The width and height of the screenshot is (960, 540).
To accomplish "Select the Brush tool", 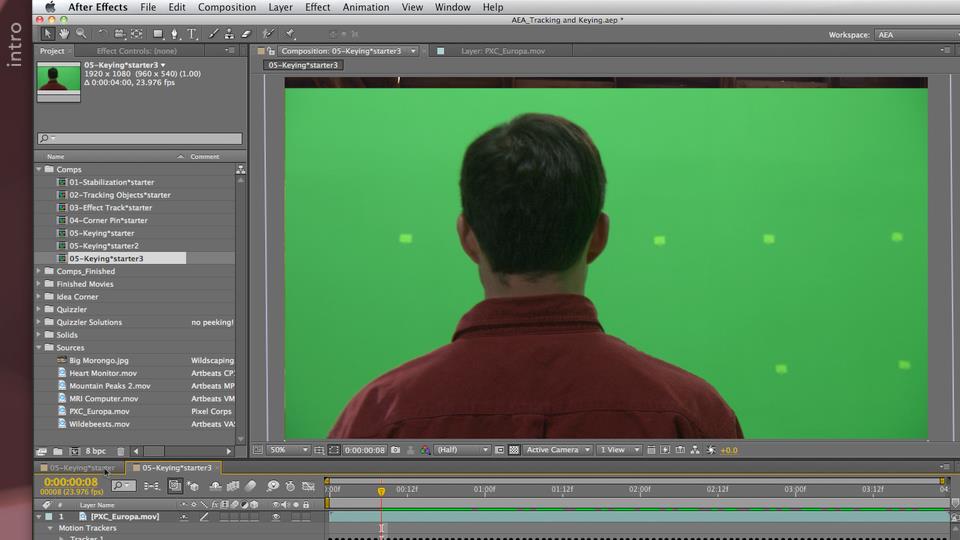I will click(x=212, y=34).
